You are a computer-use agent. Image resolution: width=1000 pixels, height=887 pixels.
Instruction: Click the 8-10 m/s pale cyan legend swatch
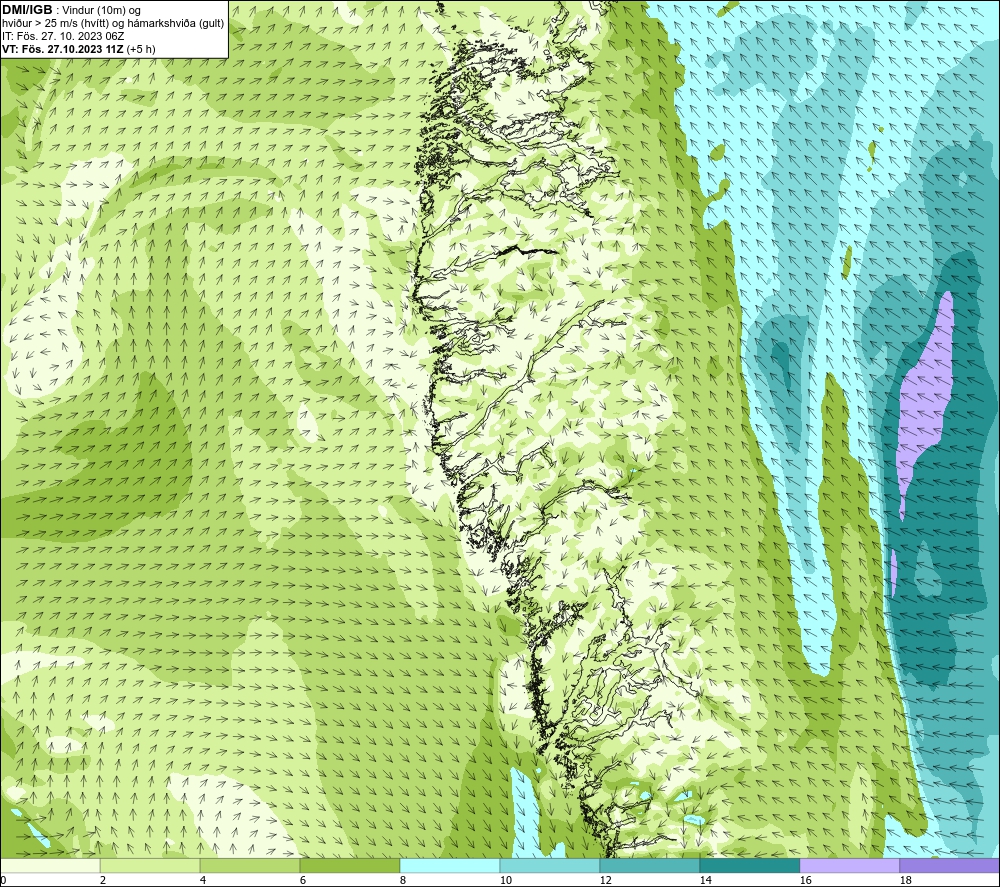(450, 866)
